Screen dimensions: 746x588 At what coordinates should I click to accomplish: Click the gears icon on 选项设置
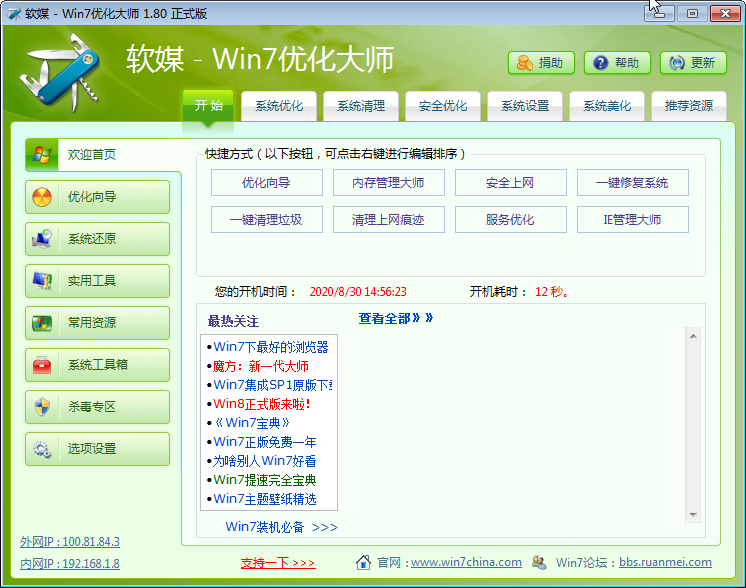pos(42,449)
